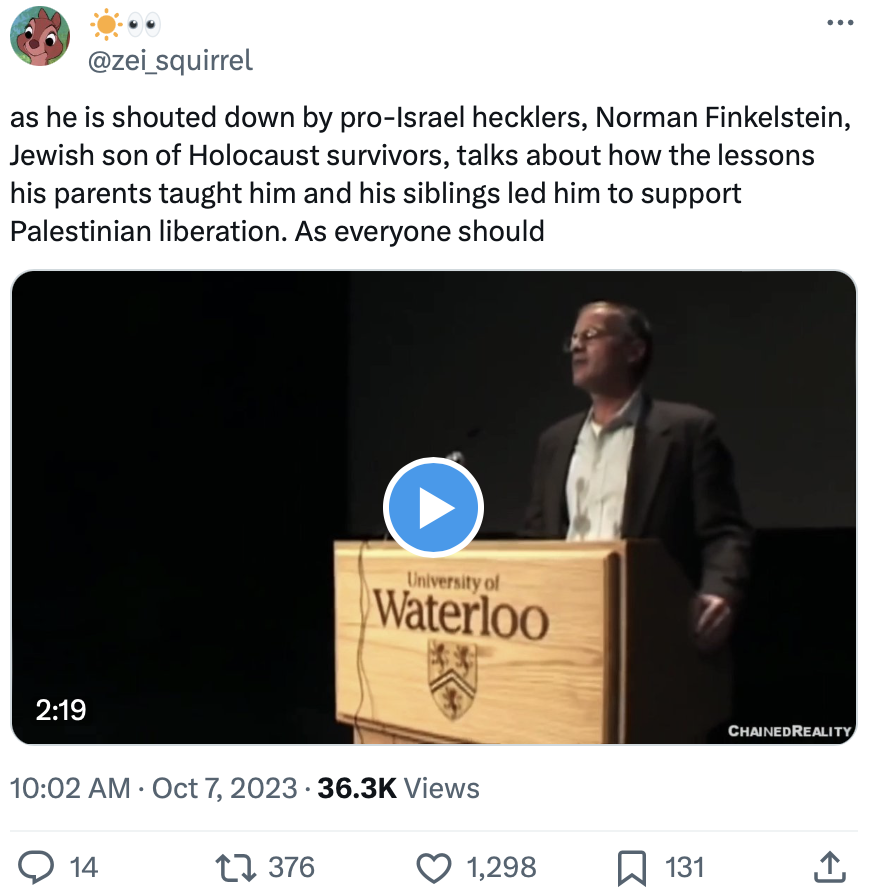Click the tweet text about Norman Finkelstein
Viewport: 870px width, 890px height.
(x=430, y=174)
